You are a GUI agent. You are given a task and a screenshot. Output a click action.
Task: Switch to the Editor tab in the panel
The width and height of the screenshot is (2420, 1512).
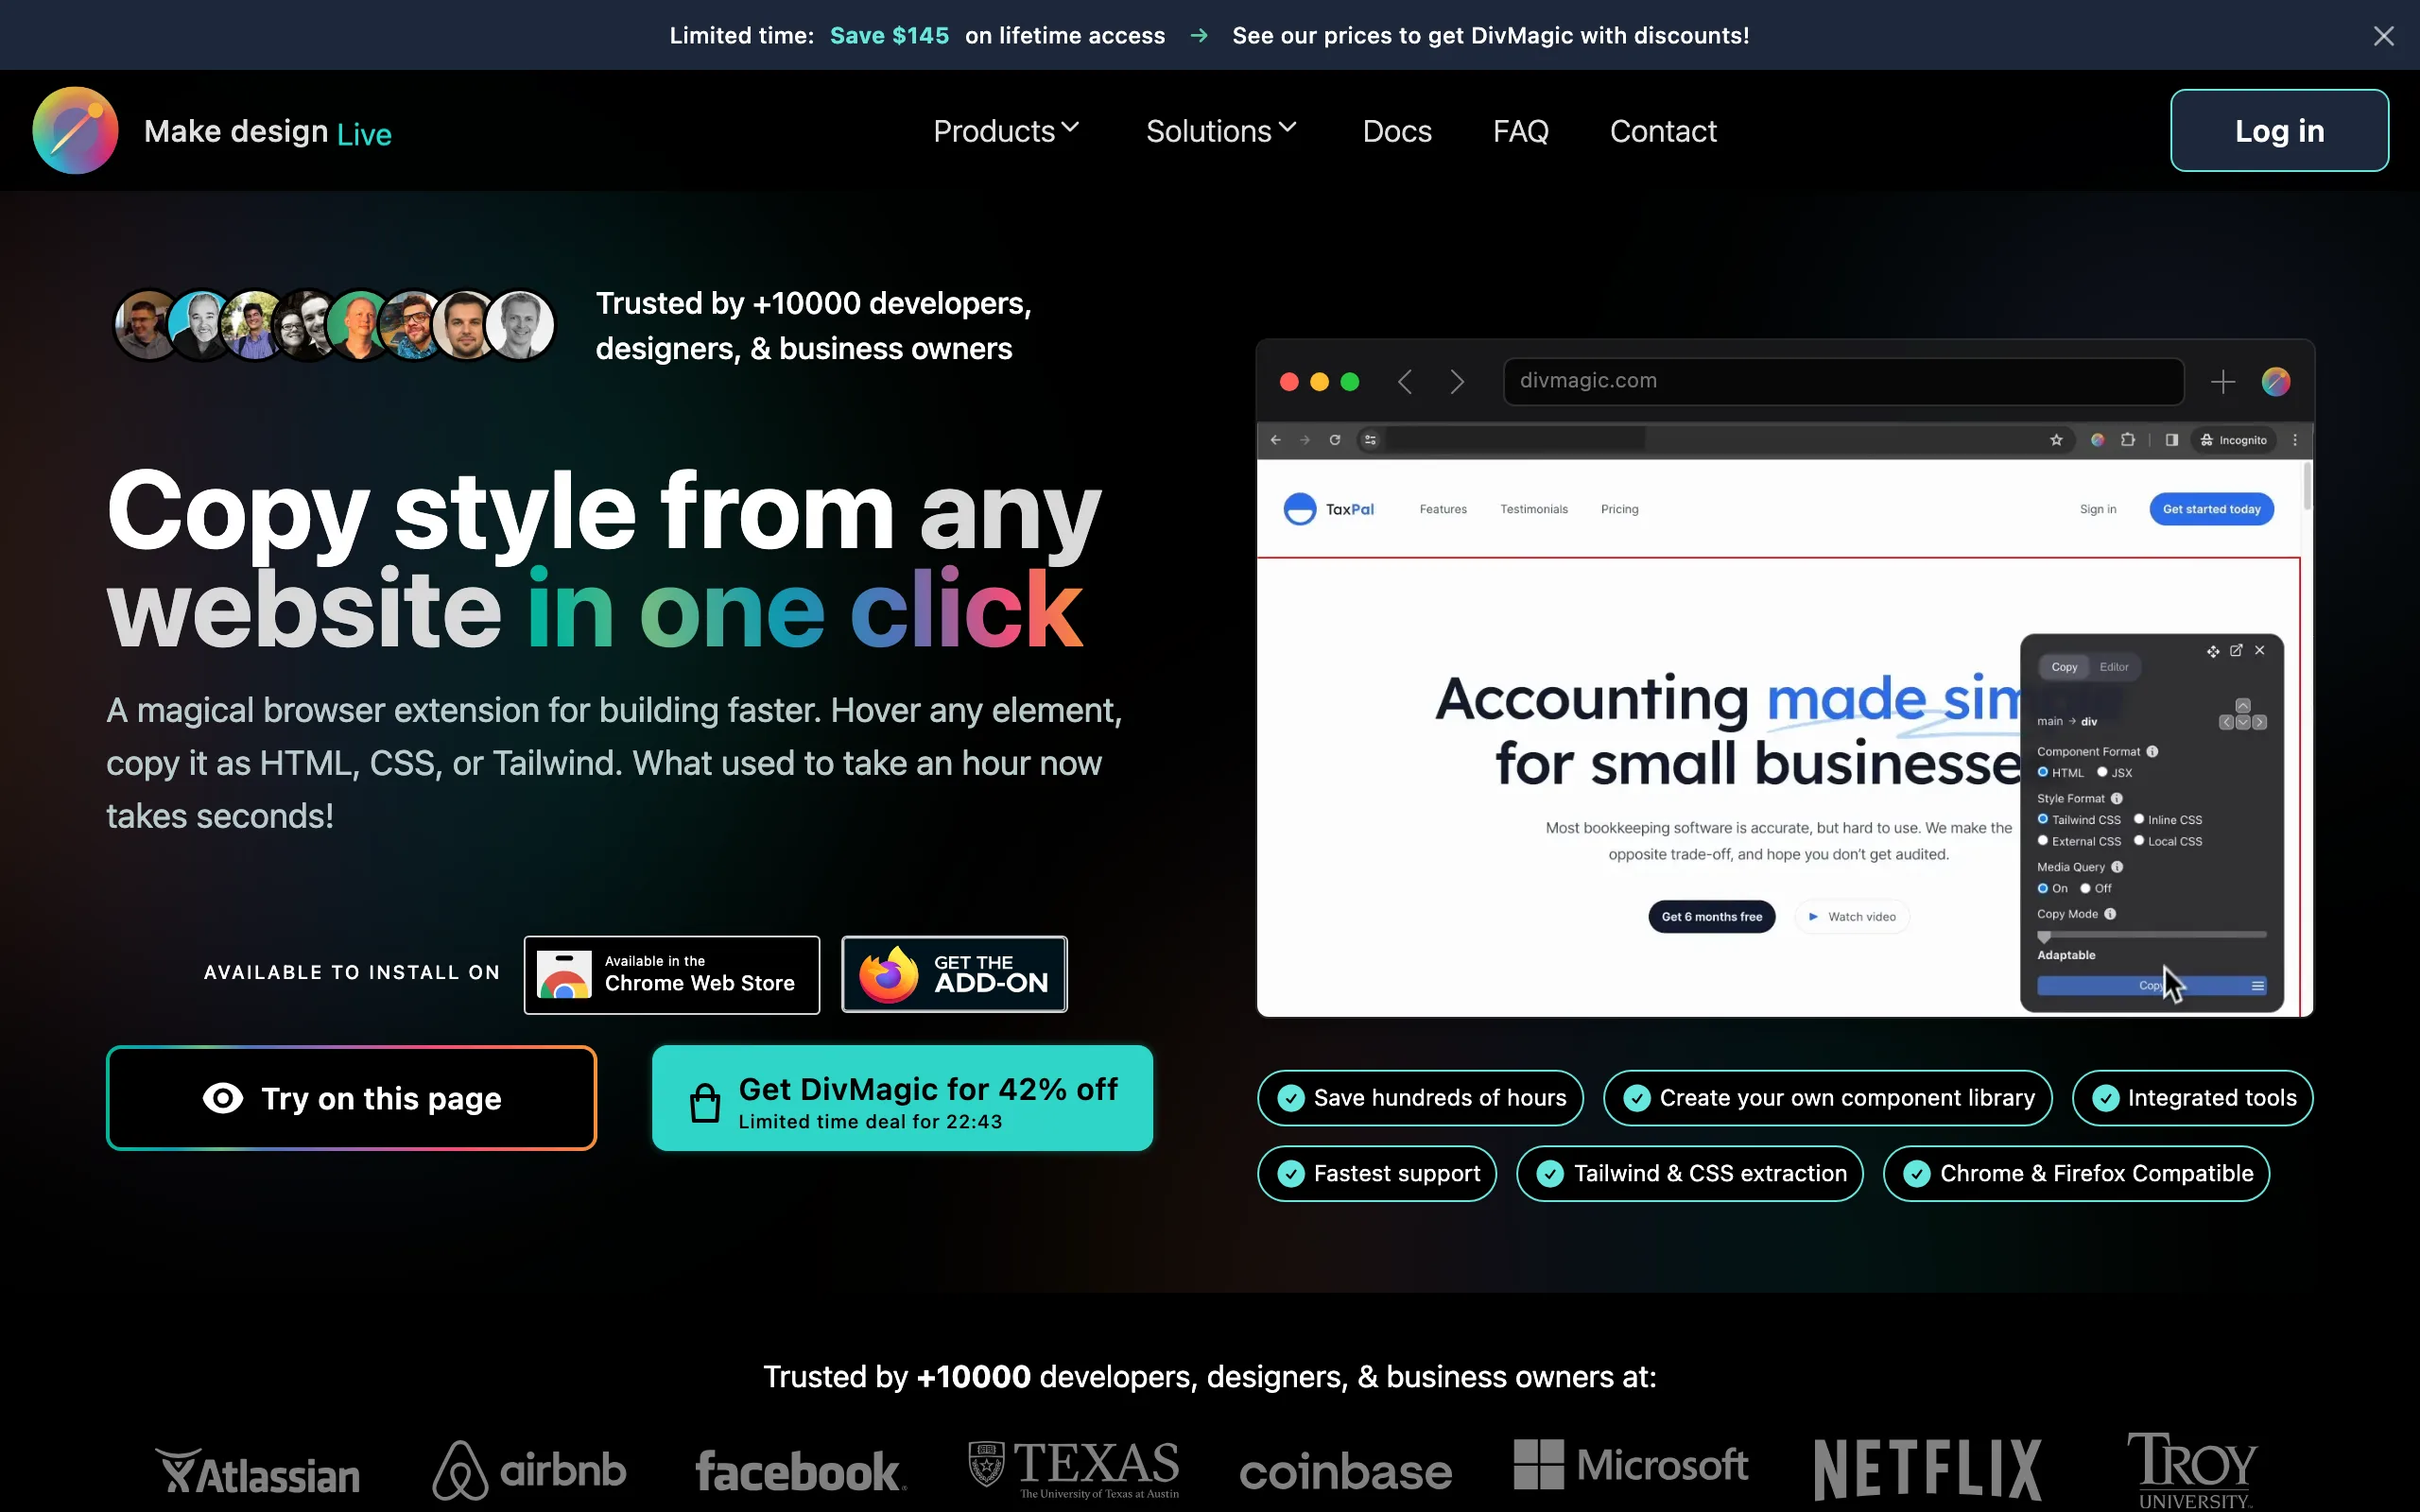click(2114, 667)
